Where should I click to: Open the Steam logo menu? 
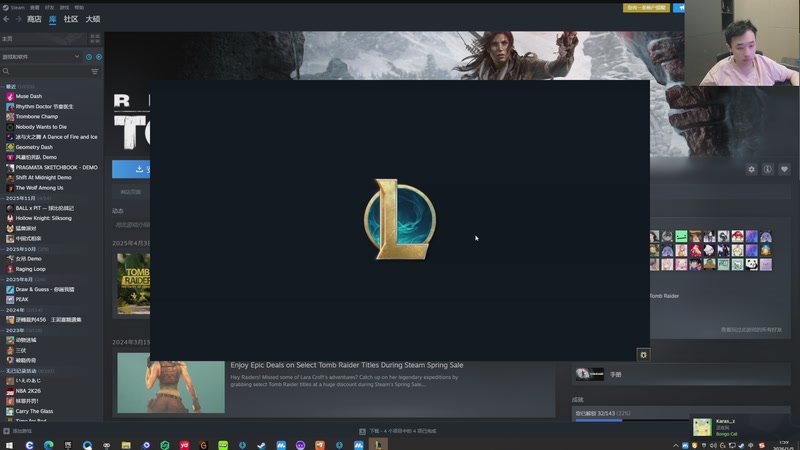[13, 8]
